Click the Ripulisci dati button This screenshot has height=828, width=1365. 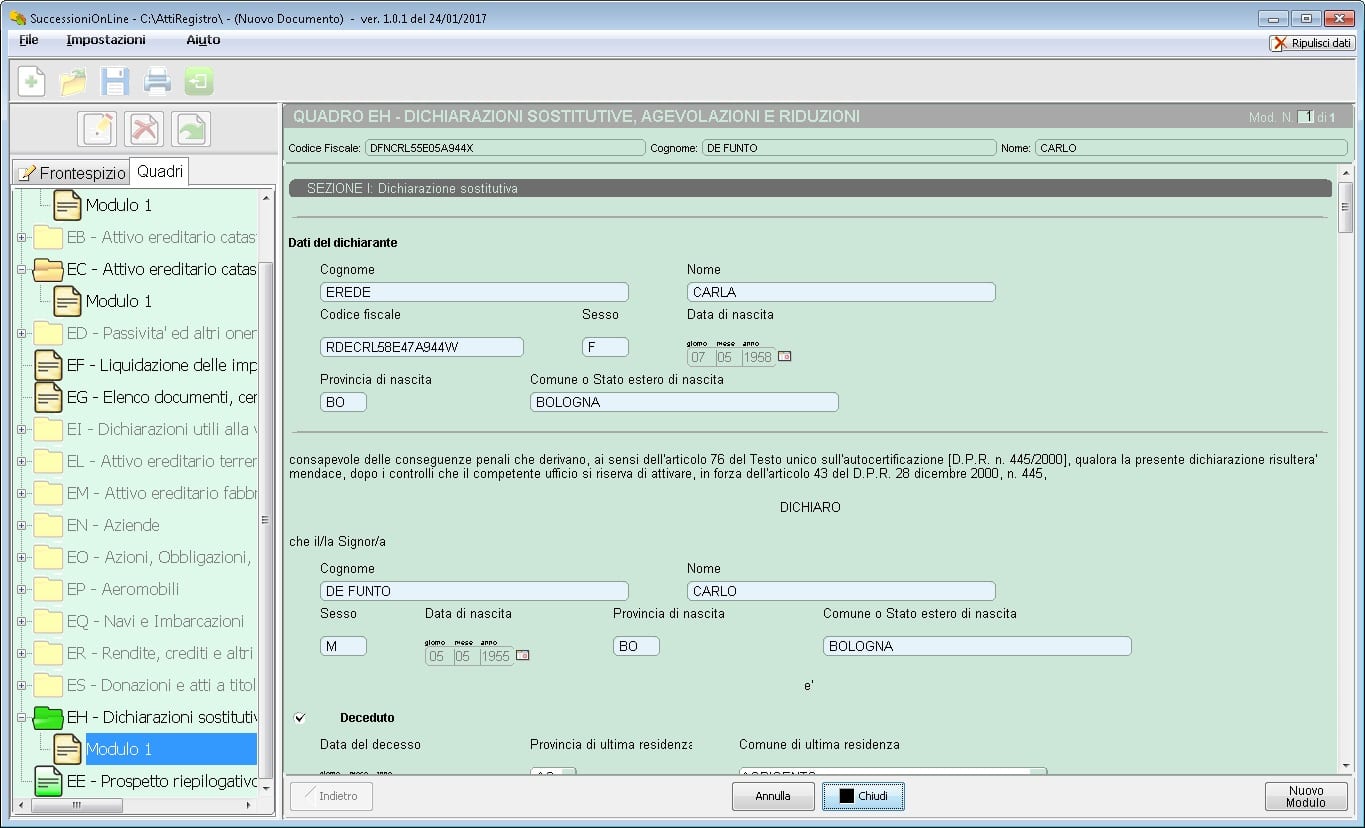coord(1312,43)
